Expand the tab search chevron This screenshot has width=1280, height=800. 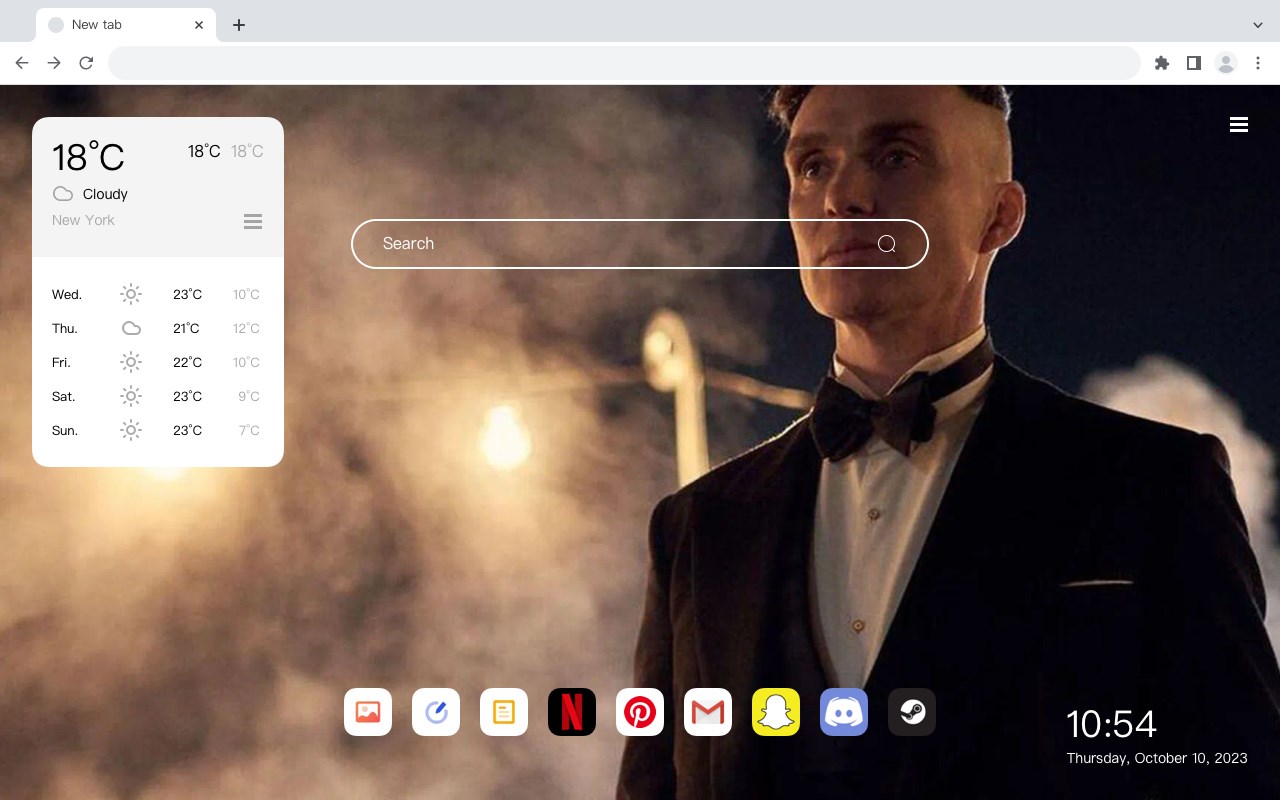(1258, 25)
